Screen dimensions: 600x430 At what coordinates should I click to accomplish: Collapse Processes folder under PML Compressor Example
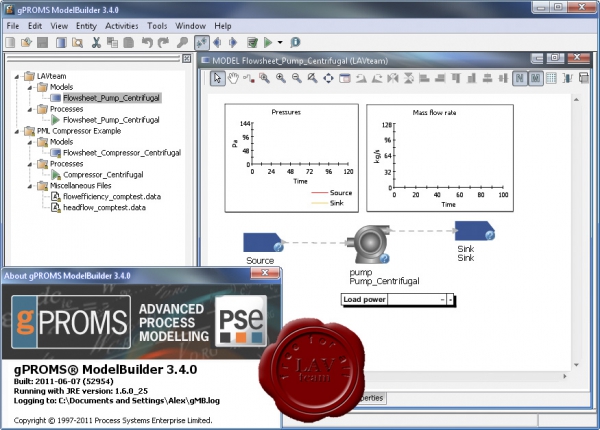29,165
